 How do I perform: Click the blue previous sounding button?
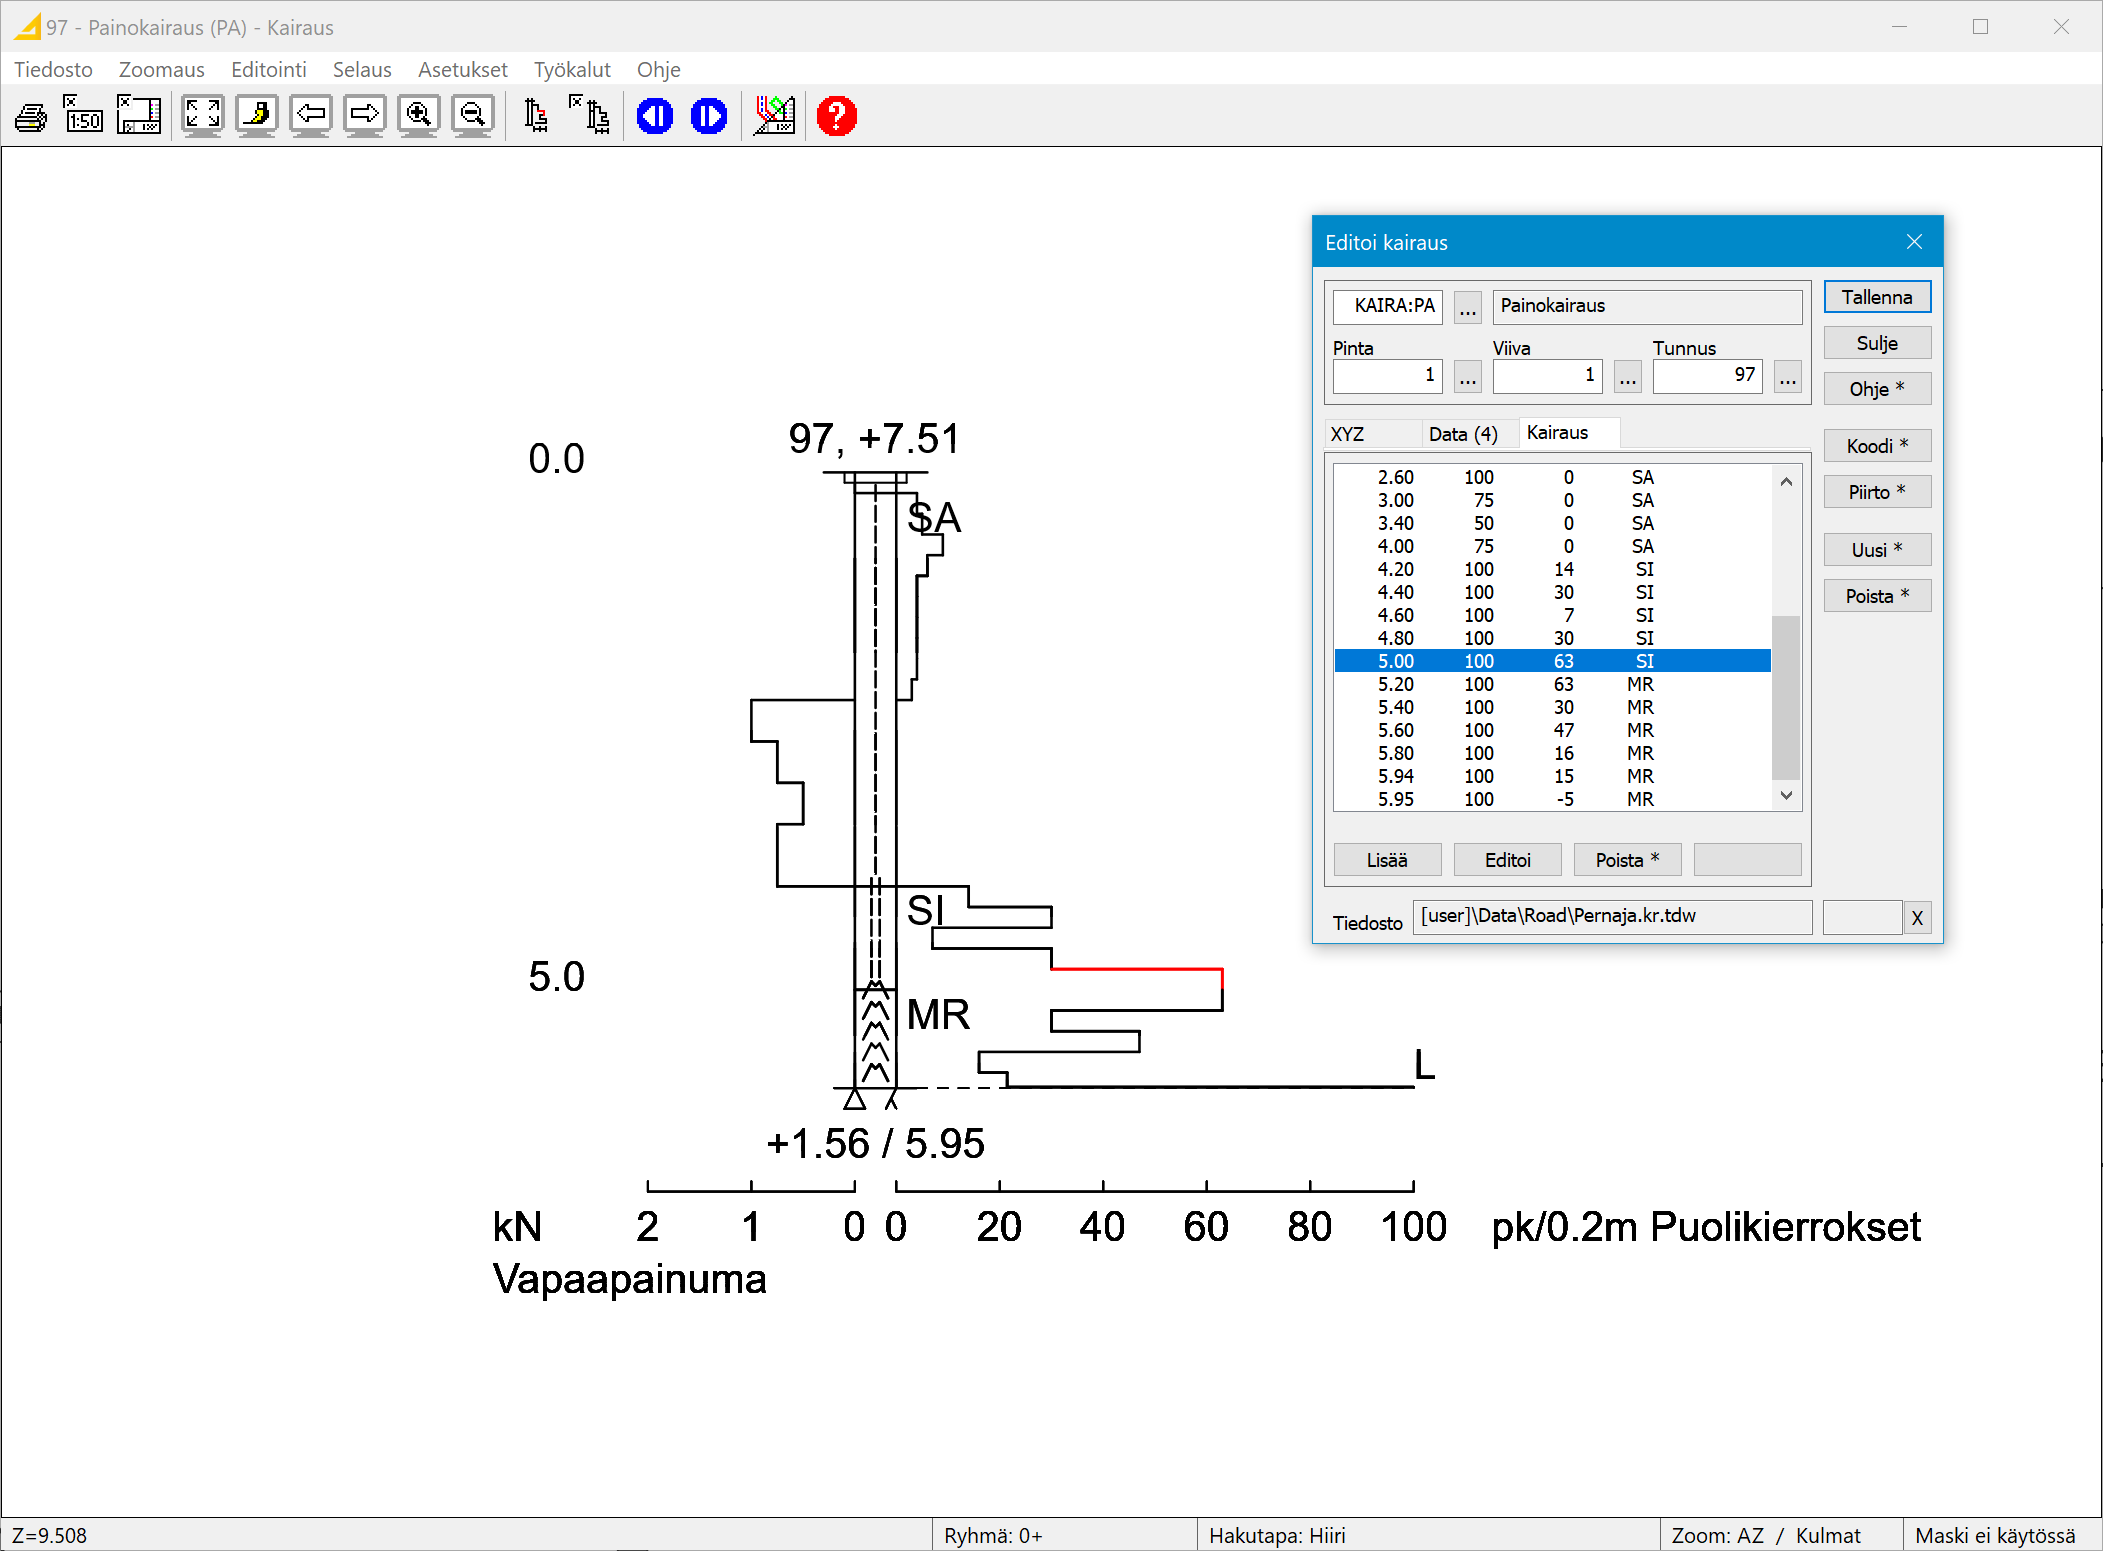point(655,116)
